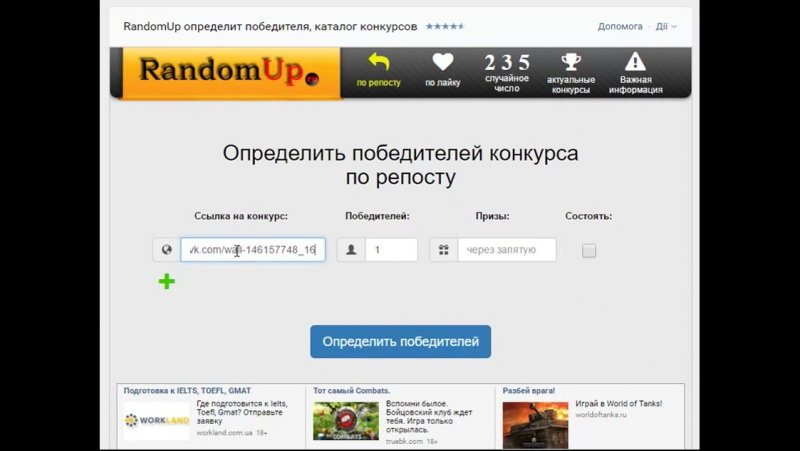The width and height of the screenshot is (800, 451).
Task: Add another contest row with green plus
Action: [167, 282]
